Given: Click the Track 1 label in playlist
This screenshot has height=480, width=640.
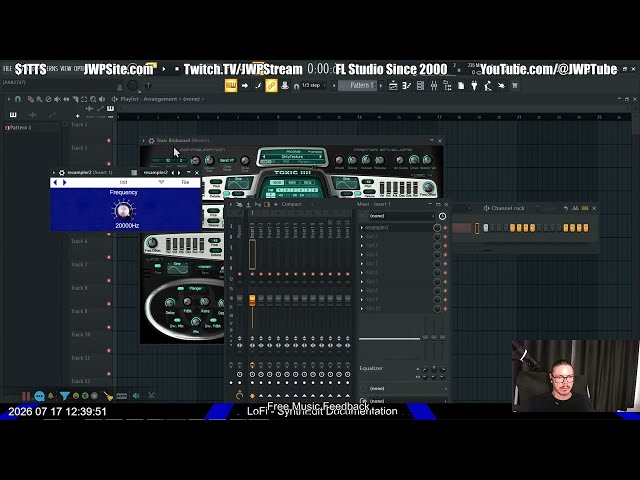Looking at the screenshot, I should tap(80, 124).
